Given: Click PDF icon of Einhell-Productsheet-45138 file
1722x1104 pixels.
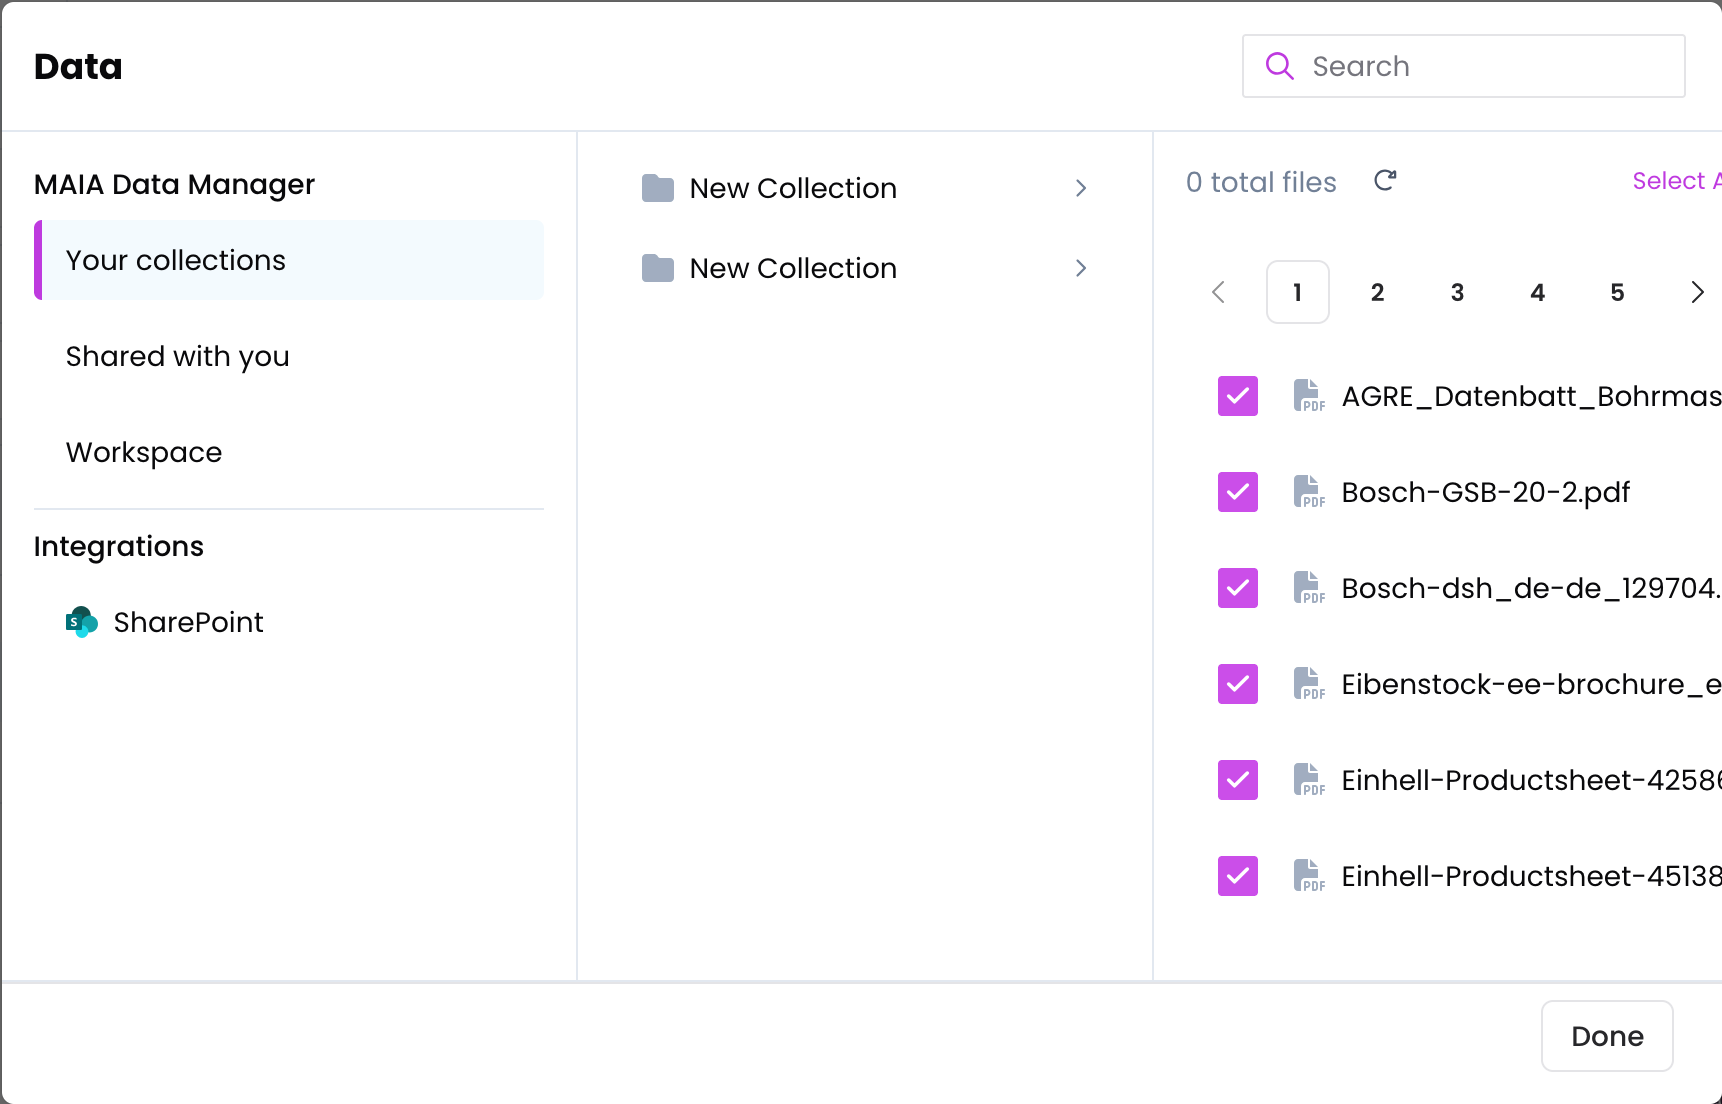Looking at the screenshot, I should tap(1309, 876).
